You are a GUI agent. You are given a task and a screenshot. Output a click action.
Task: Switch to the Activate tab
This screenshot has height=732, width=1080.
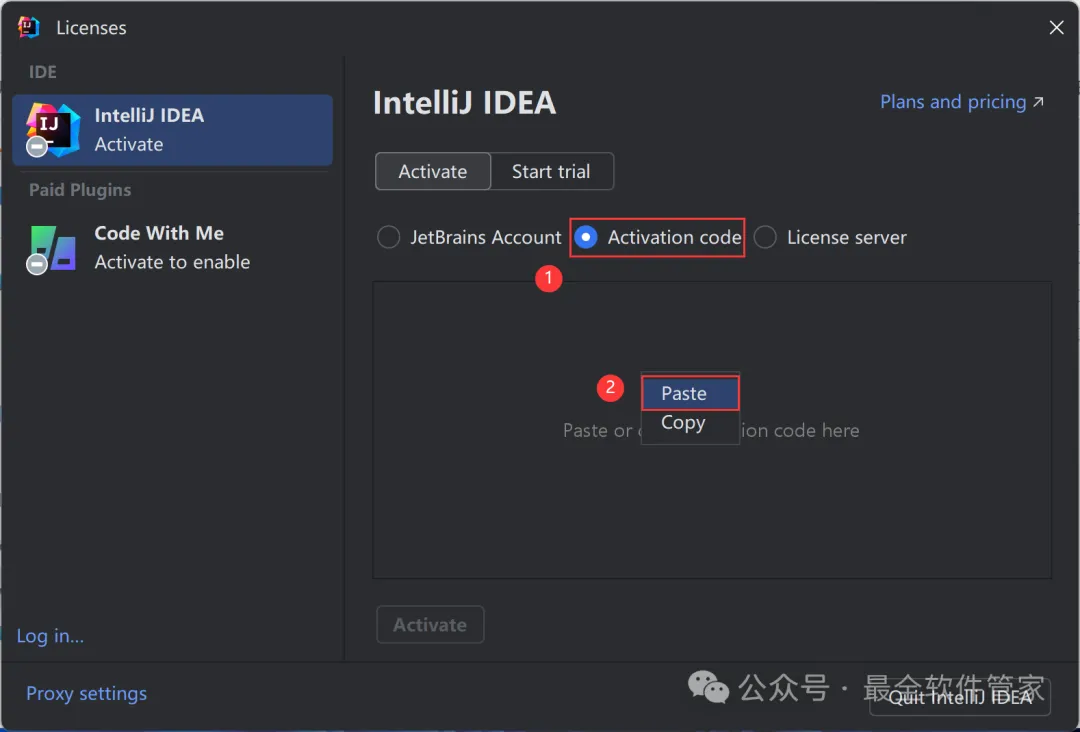click(x=432, y=172)
